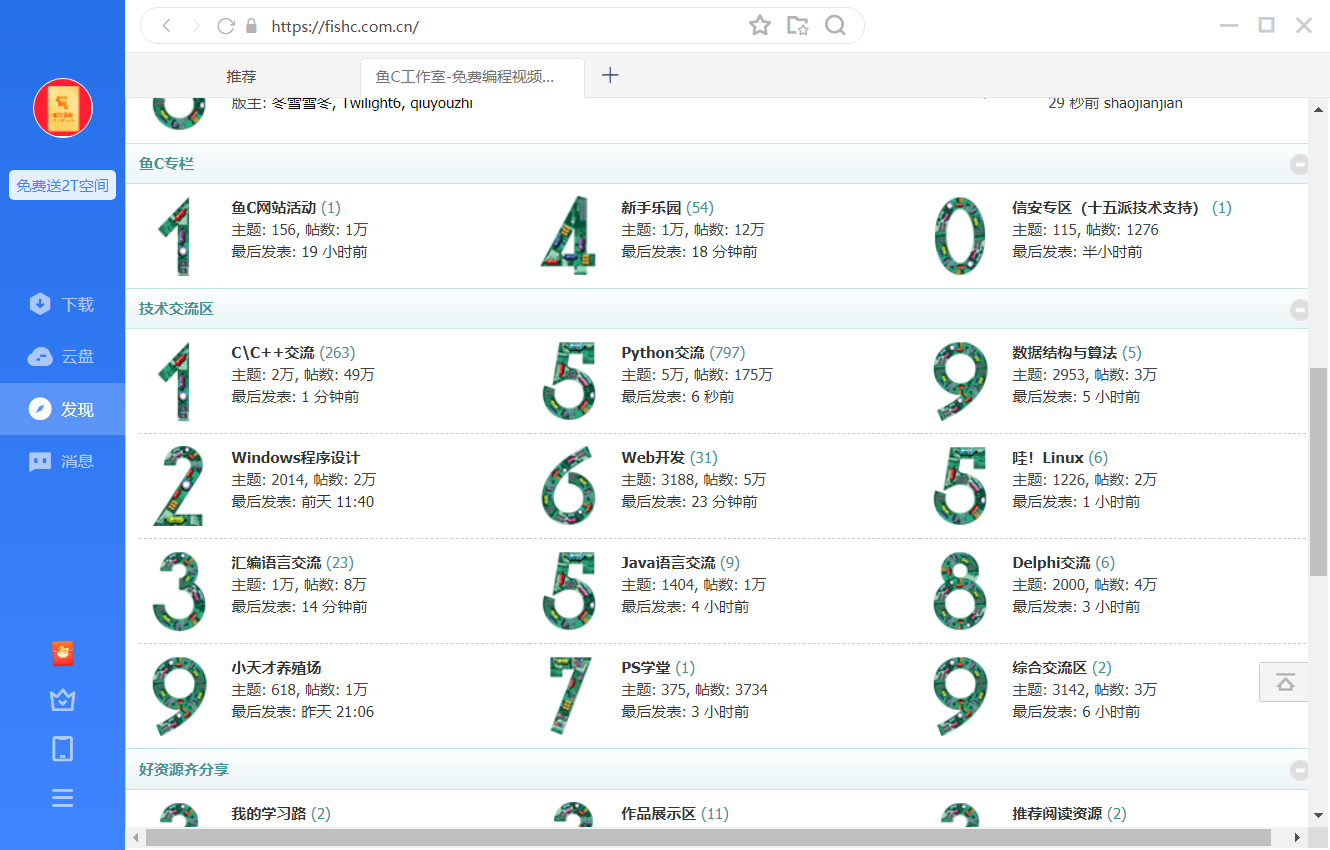Click the 技术交流区 section heading
The image size is (1330, 850).
tap(176, 309)
